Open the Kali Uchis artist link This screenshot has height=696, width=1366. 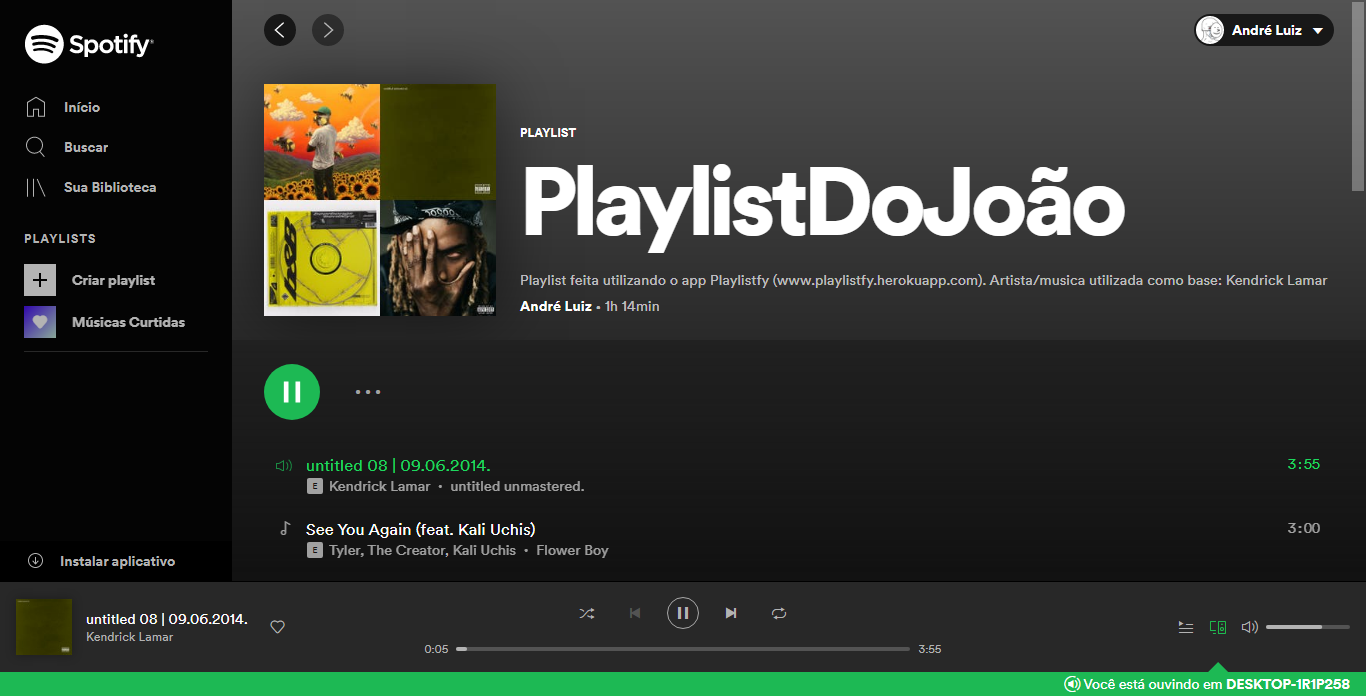485,550
